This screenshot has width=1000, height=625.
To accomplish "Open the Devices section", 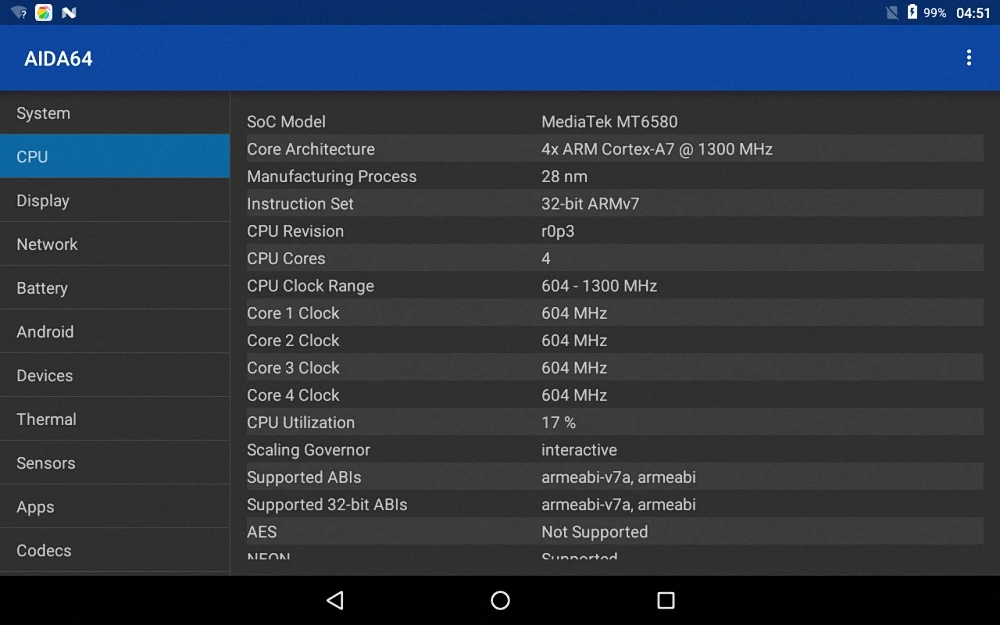I will coord(115,376).
